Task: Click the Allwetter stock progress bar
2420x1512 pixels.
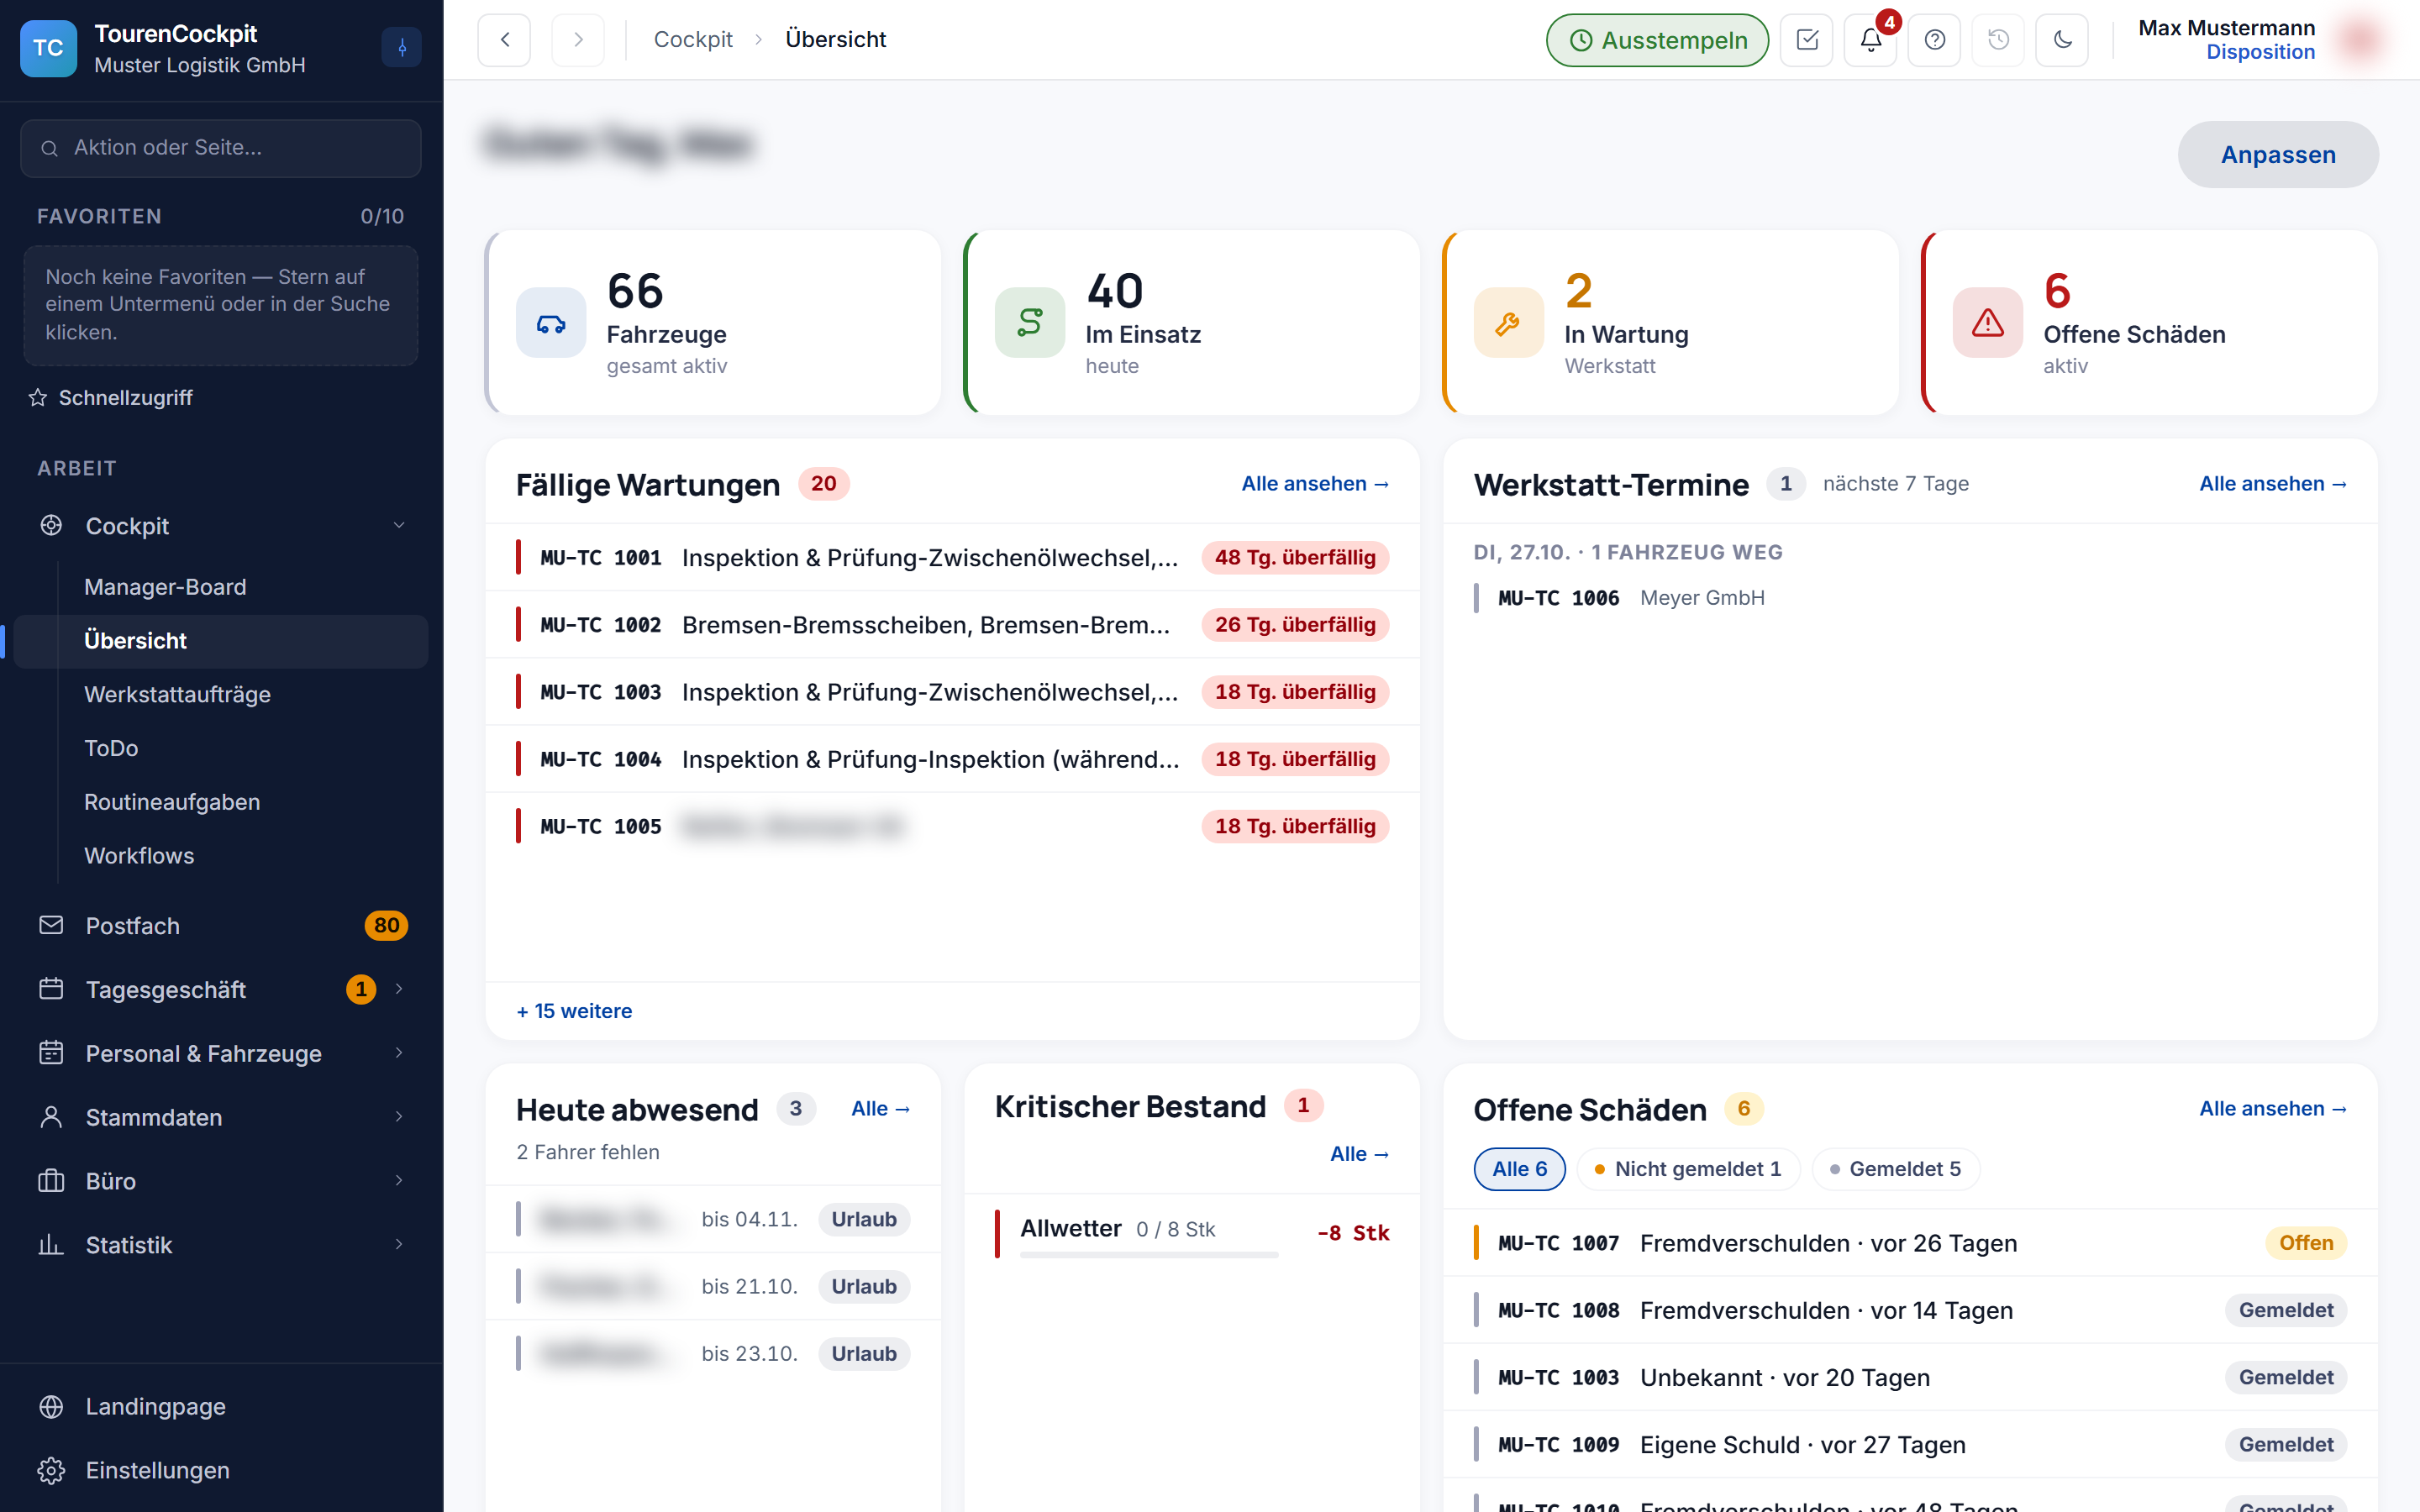Action: point(1149,1254)
